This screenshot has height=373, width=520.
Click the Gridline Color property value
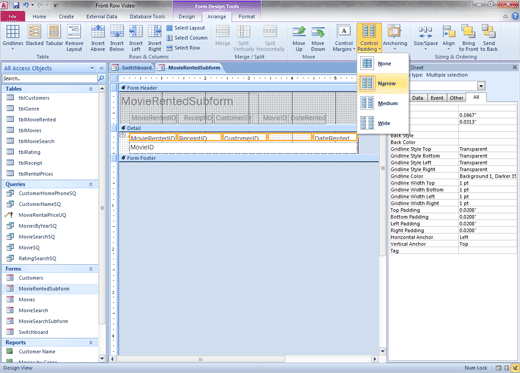coord(488,176)
